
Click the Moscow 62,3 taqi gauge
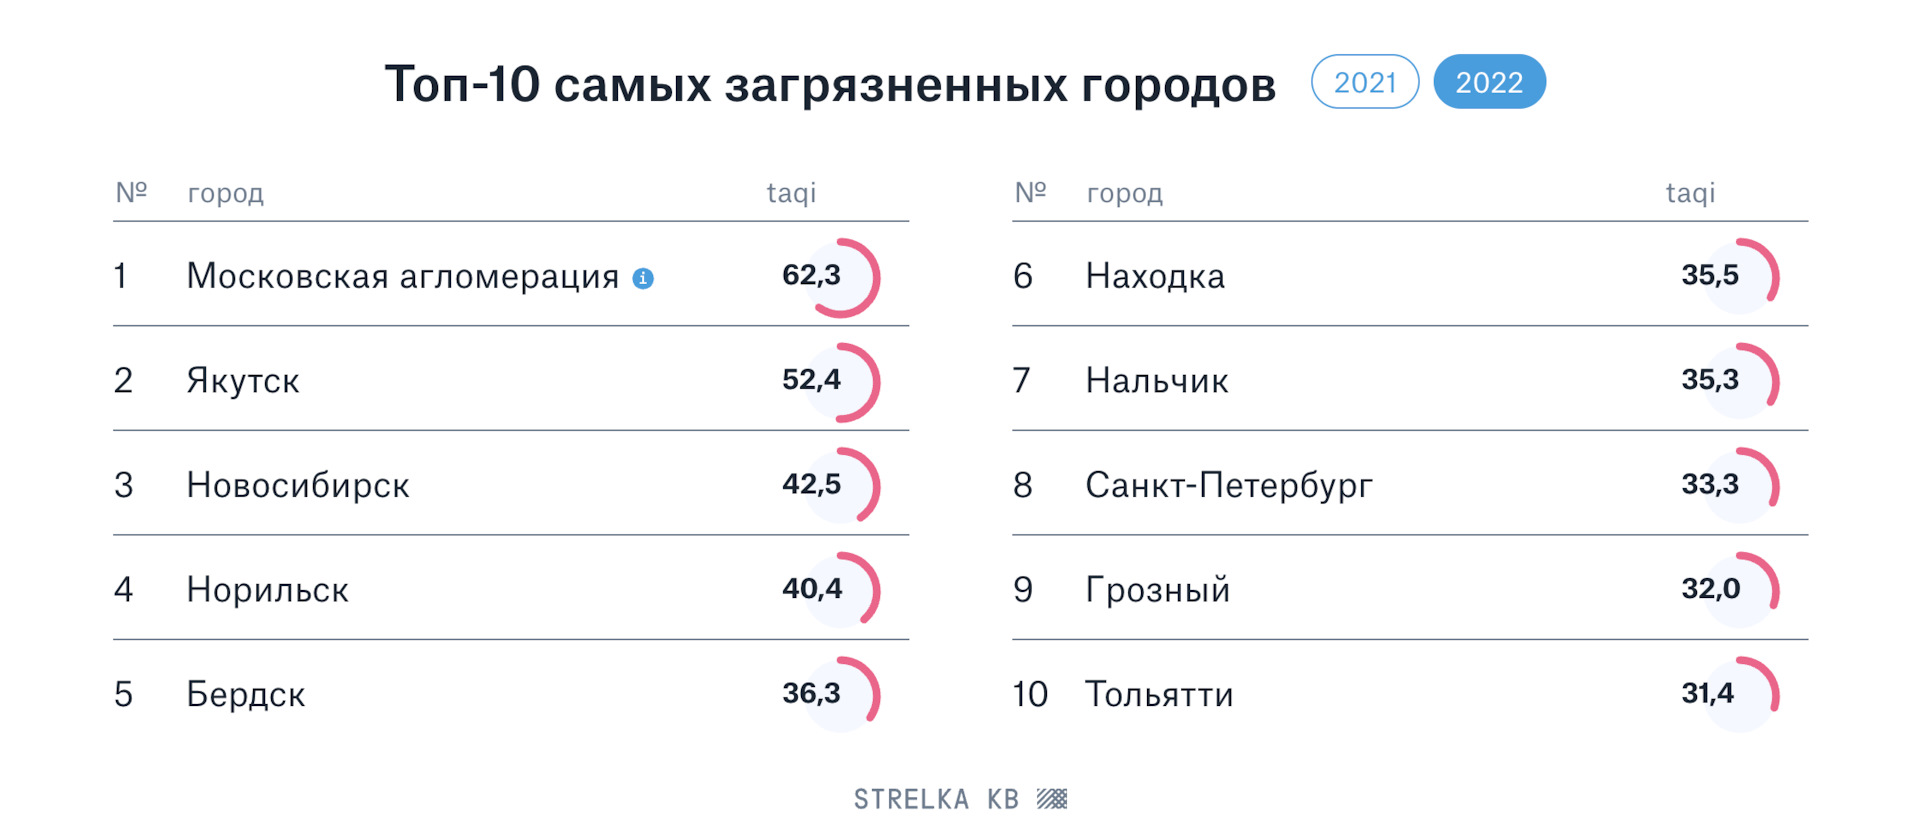840,277
